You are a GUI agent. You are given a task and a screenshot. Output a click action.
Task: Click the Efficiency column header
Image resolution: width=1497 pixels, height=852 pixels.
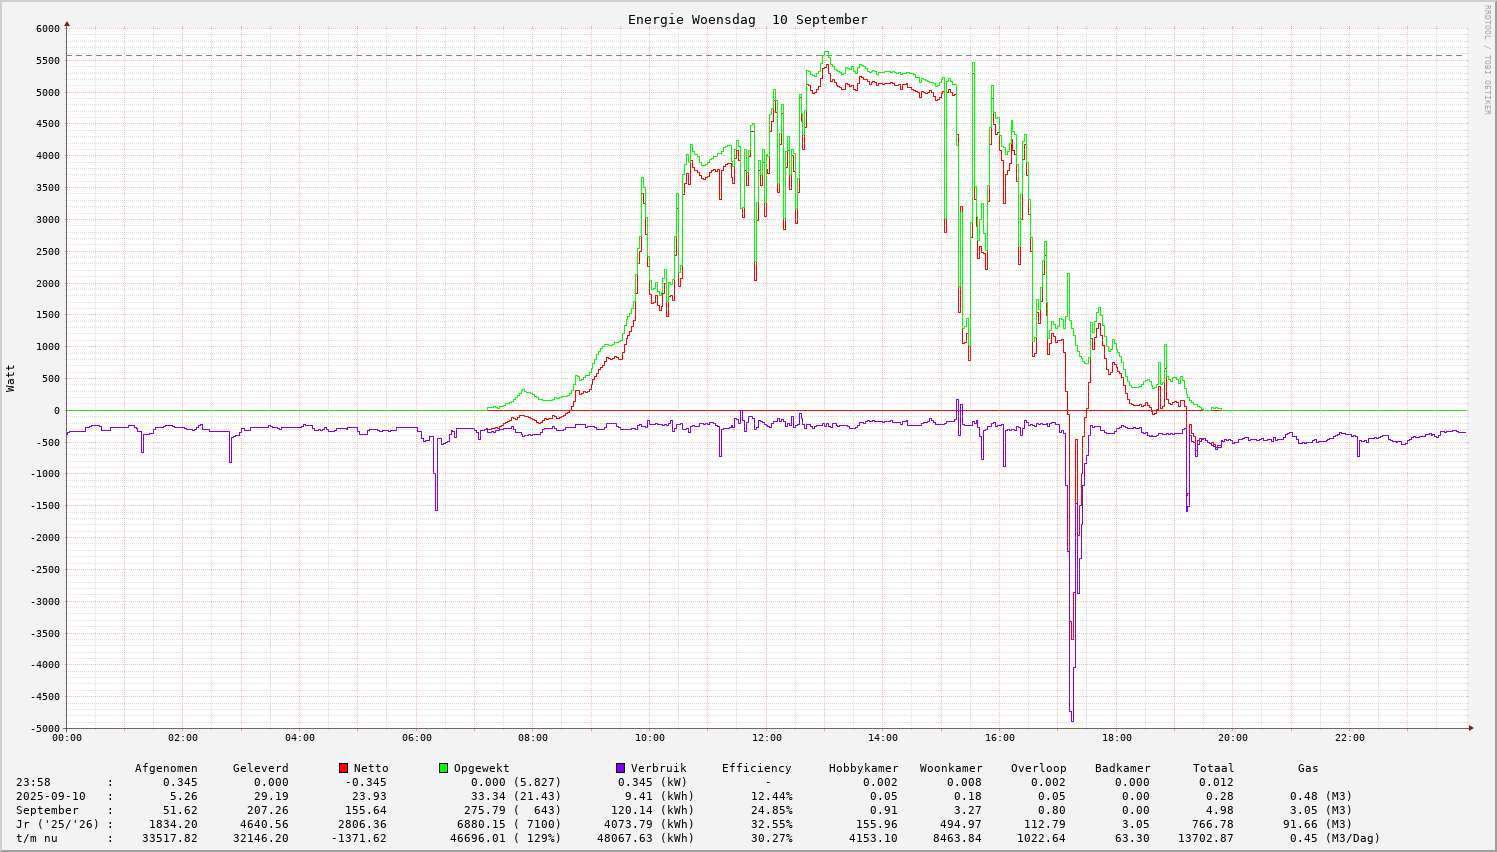tap(756, 769)
